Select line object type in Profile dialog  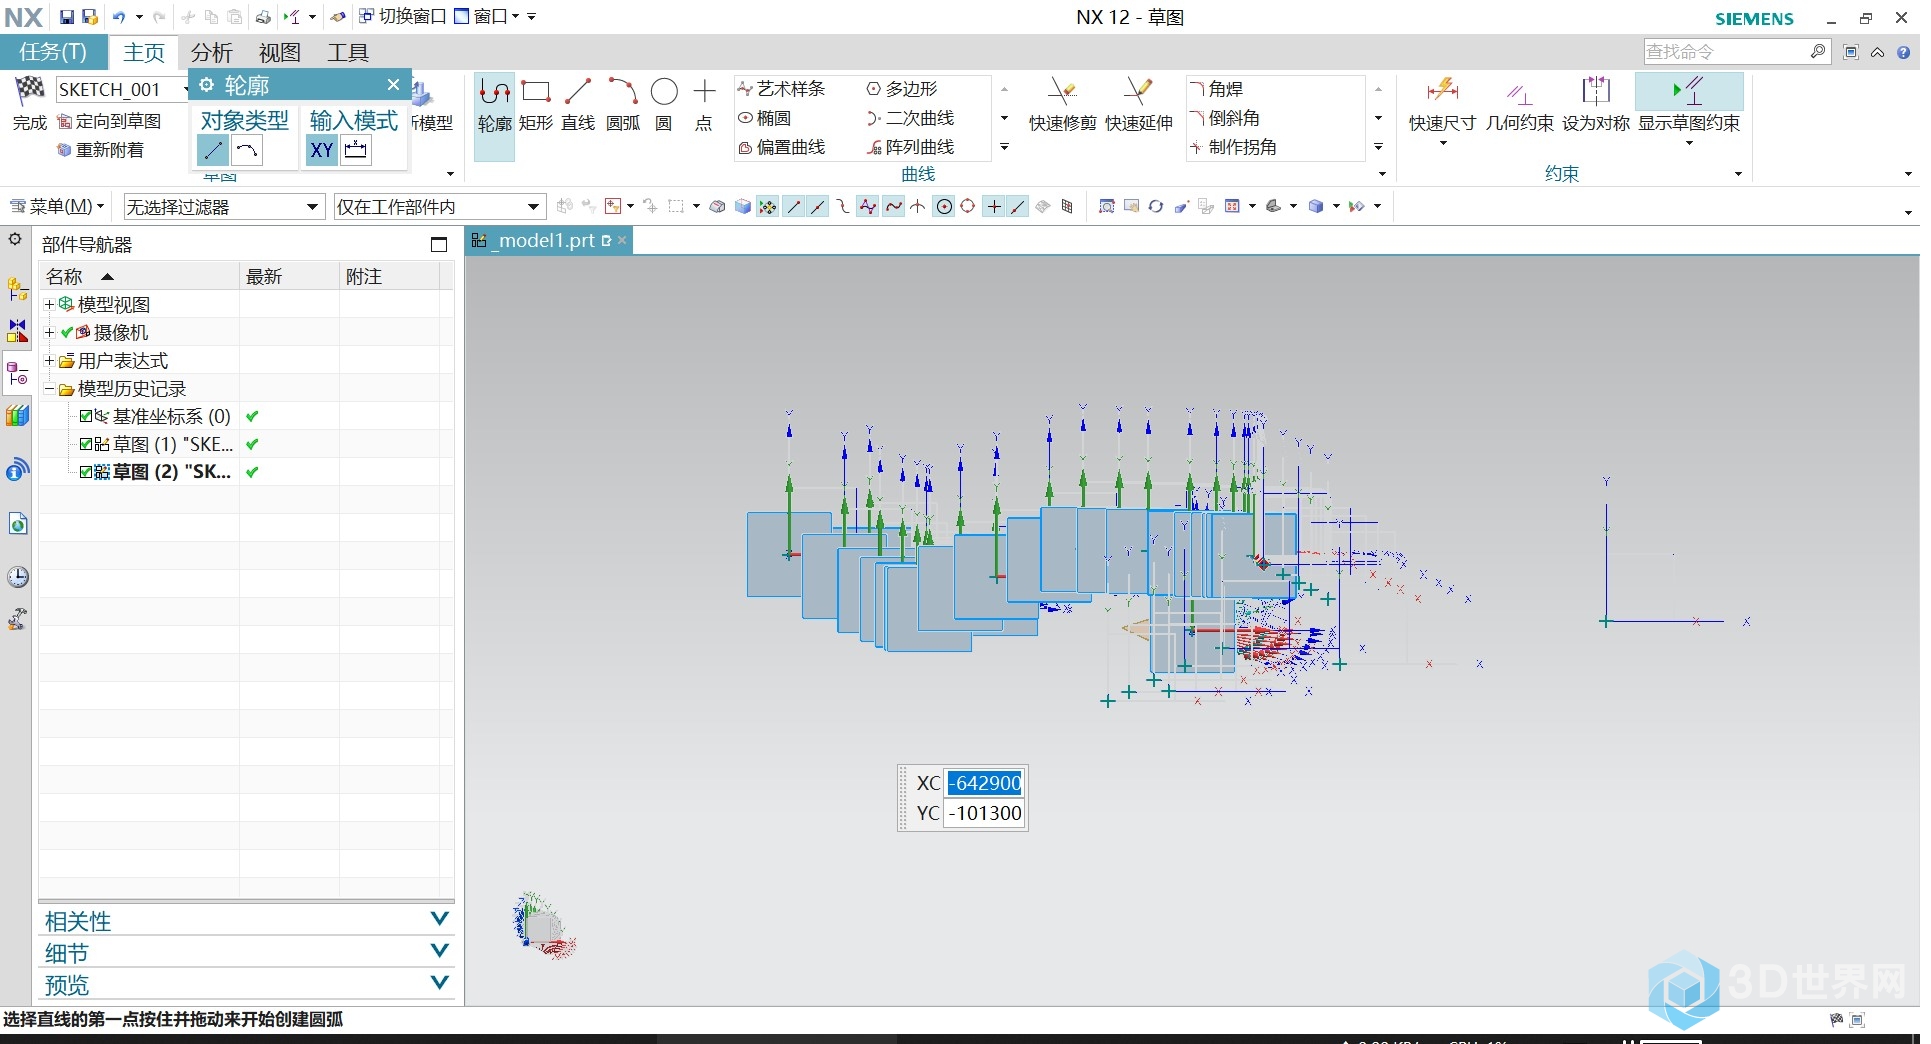pos(213,151)
